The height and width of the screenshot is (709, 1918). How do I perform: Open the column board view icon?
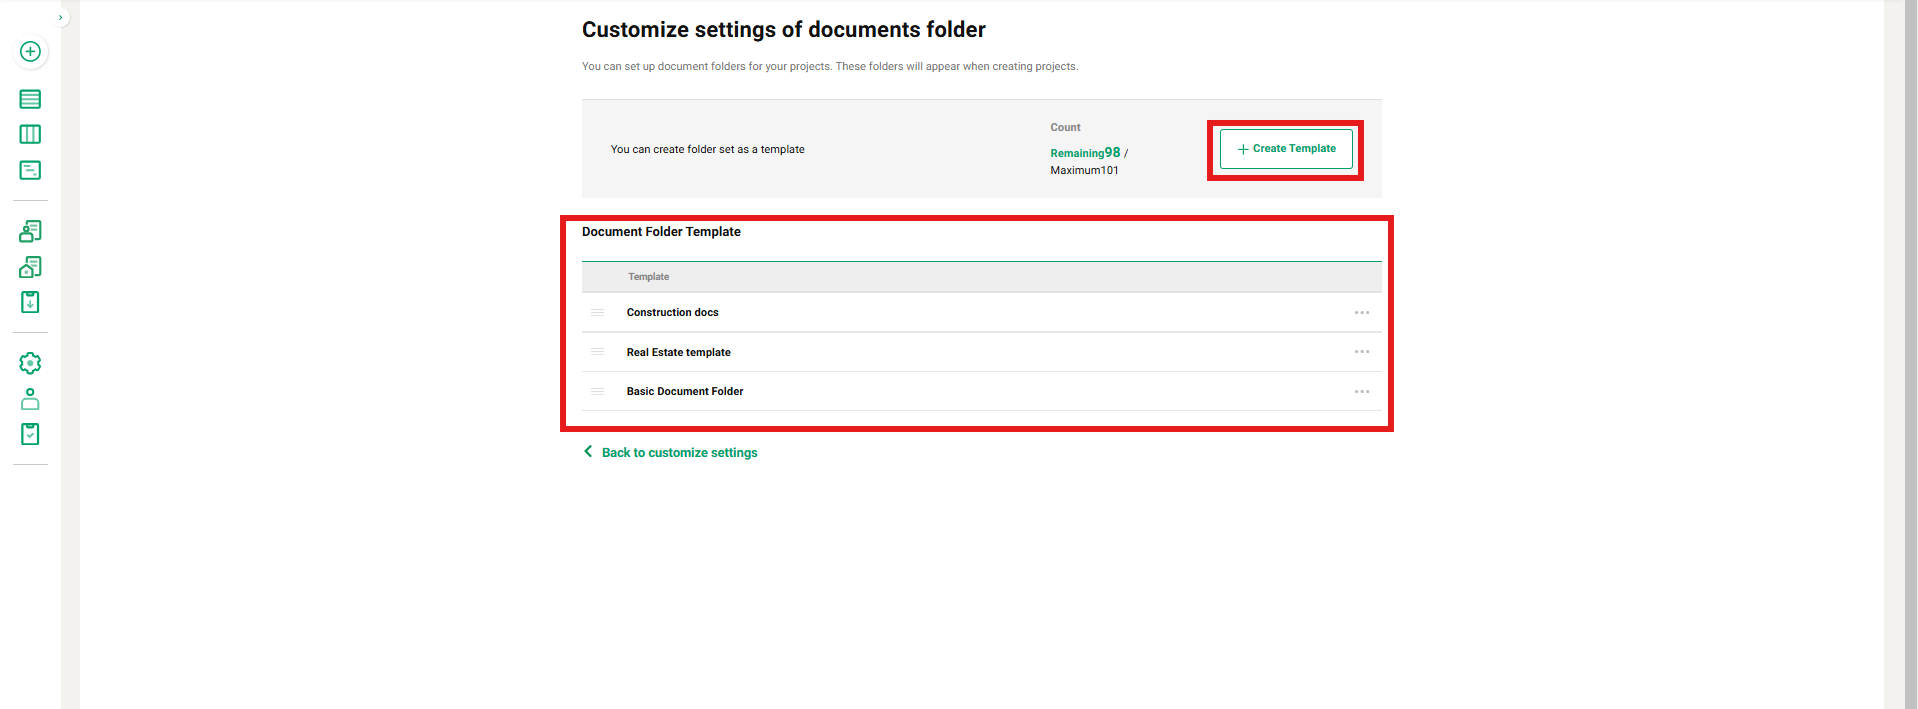coord(30,134)
